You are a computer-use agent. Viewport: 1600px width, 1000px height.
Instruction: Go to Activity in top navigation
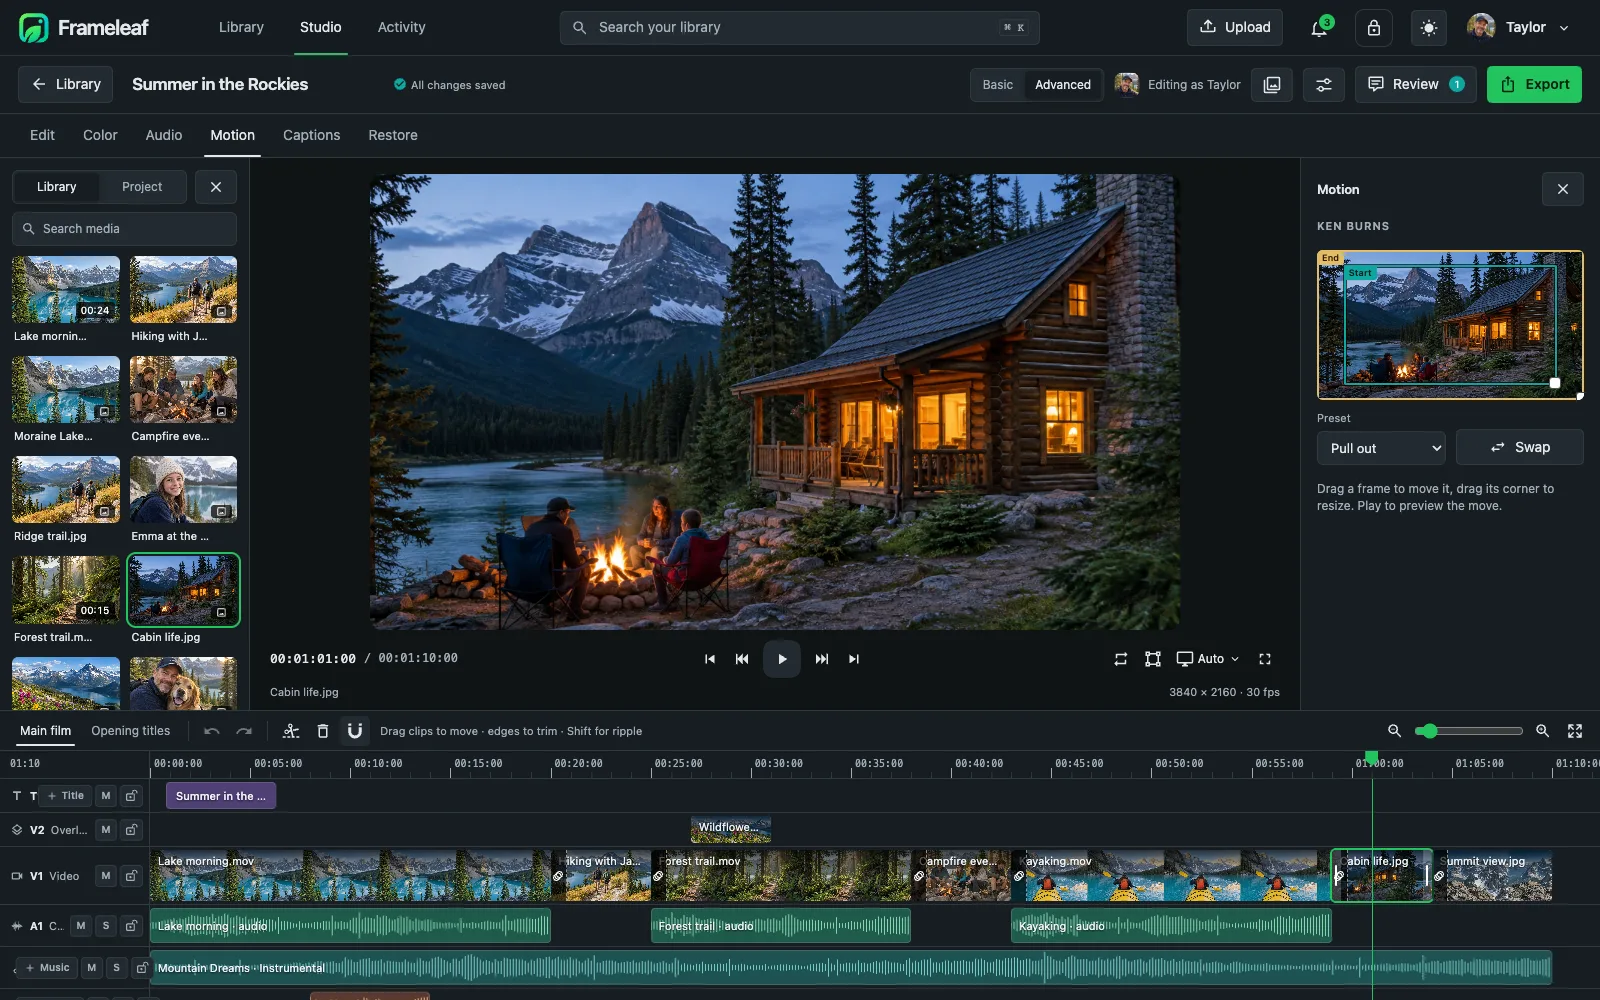[x=401, y=27]
